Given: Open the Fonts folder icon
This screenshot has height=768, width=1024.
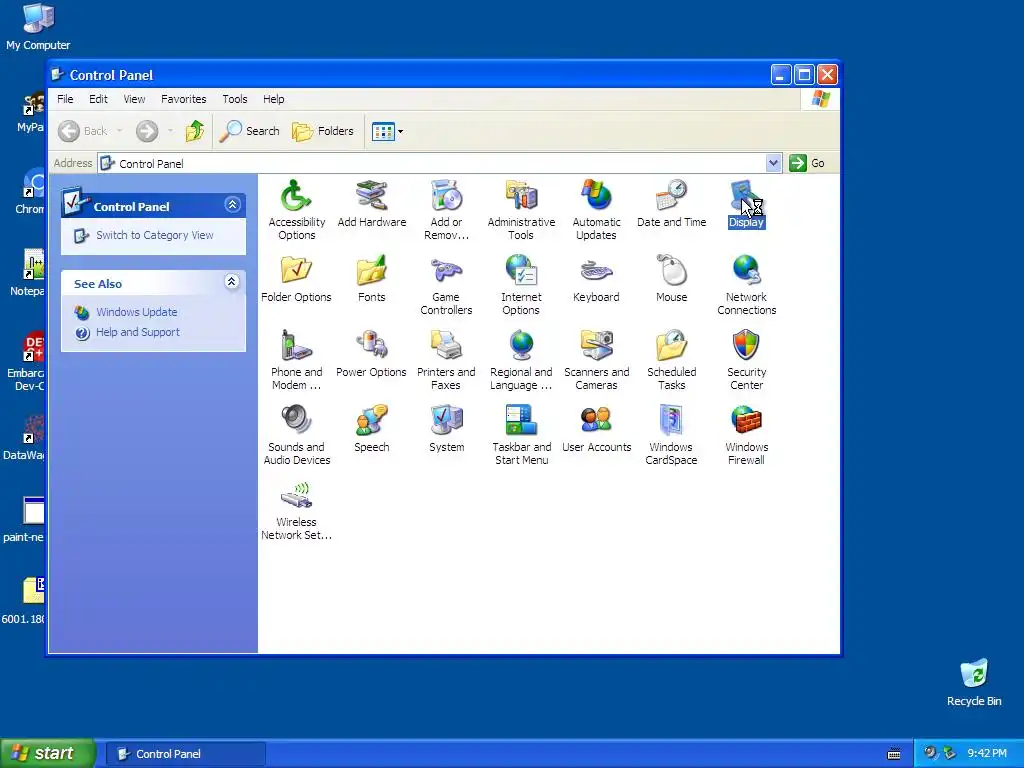Looking at the screenshot, I should tap(372, 279).
